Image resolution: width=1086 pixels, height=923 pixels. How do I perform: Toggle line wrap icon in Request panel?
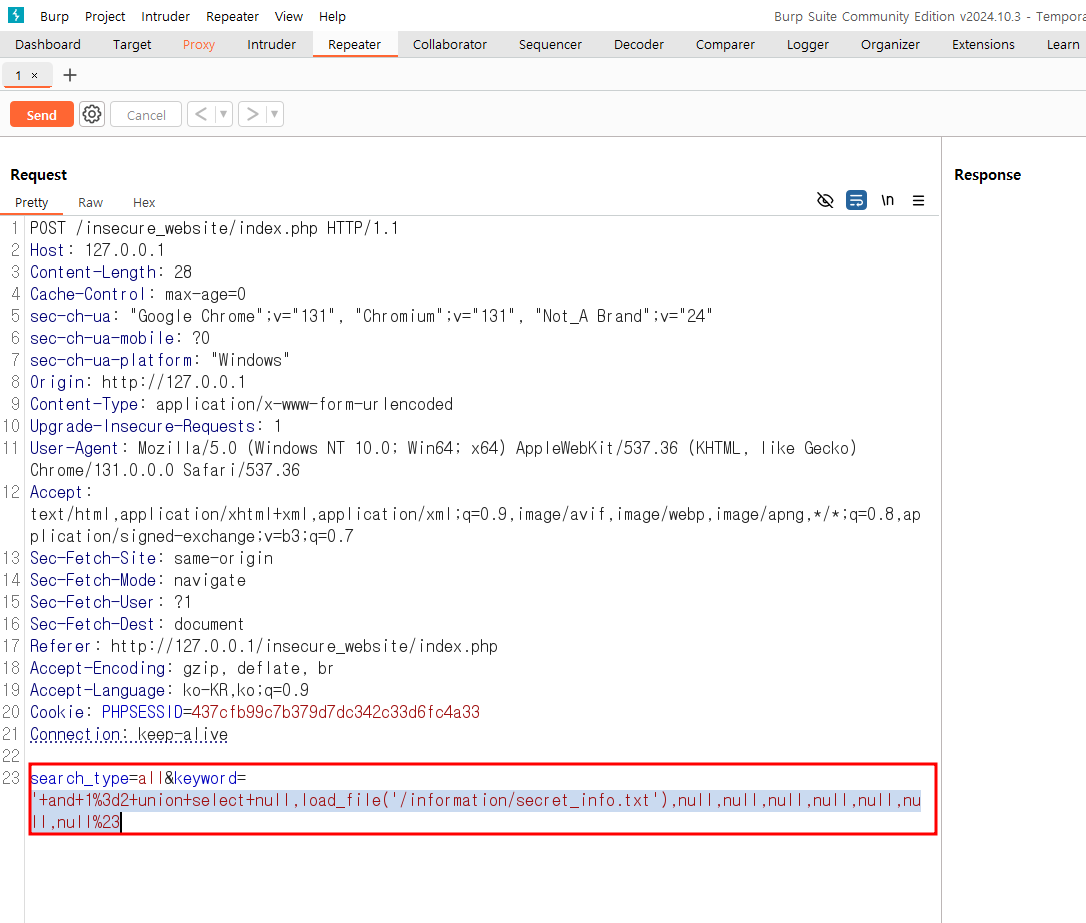[856, 201]
